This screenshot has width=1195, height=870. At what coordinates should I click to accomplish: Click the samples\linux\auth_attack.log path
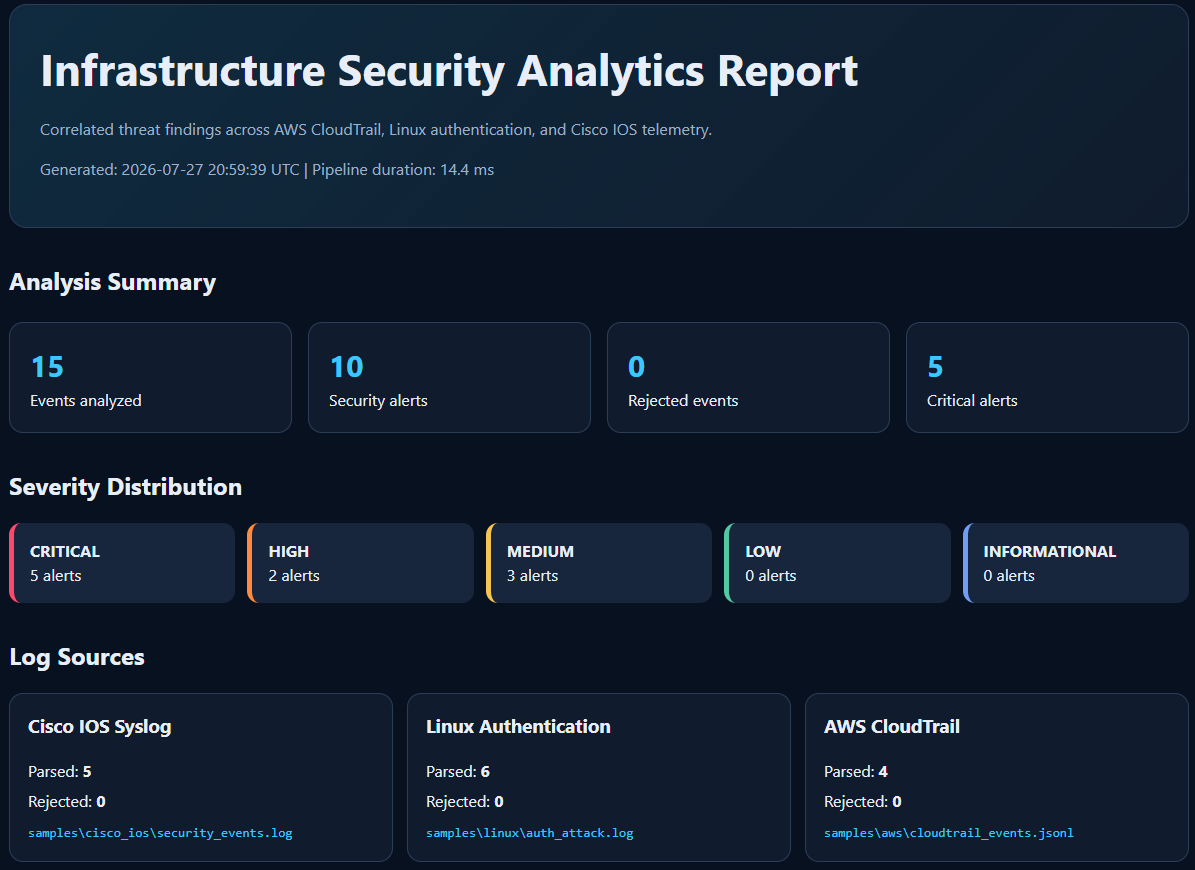(530, 833)
